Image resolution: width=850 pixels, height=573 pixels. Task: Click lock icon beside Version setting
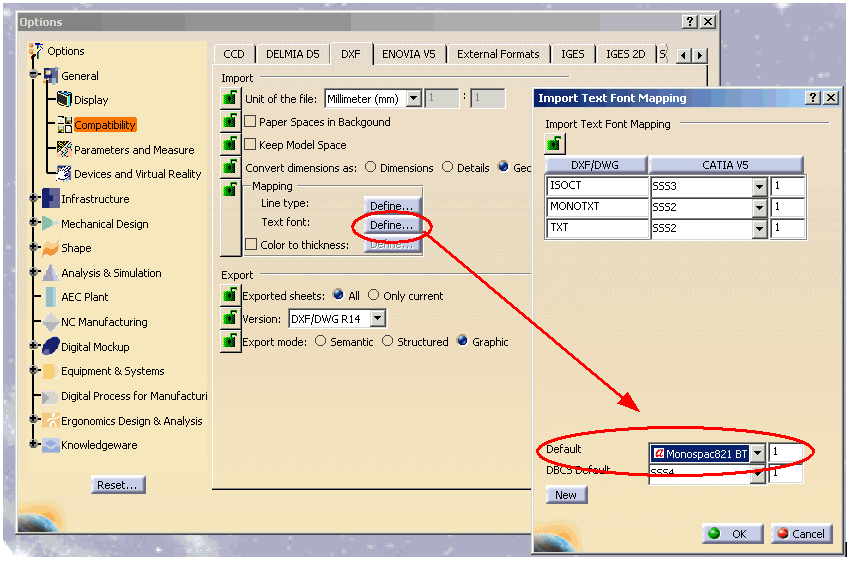[x=230, y=318]
